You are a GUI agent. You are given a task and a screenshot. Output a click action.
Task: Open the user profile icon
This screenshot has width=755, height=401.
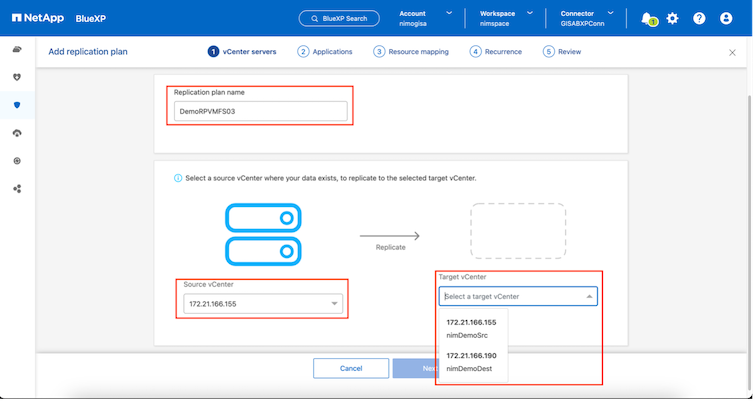[726, 18]
